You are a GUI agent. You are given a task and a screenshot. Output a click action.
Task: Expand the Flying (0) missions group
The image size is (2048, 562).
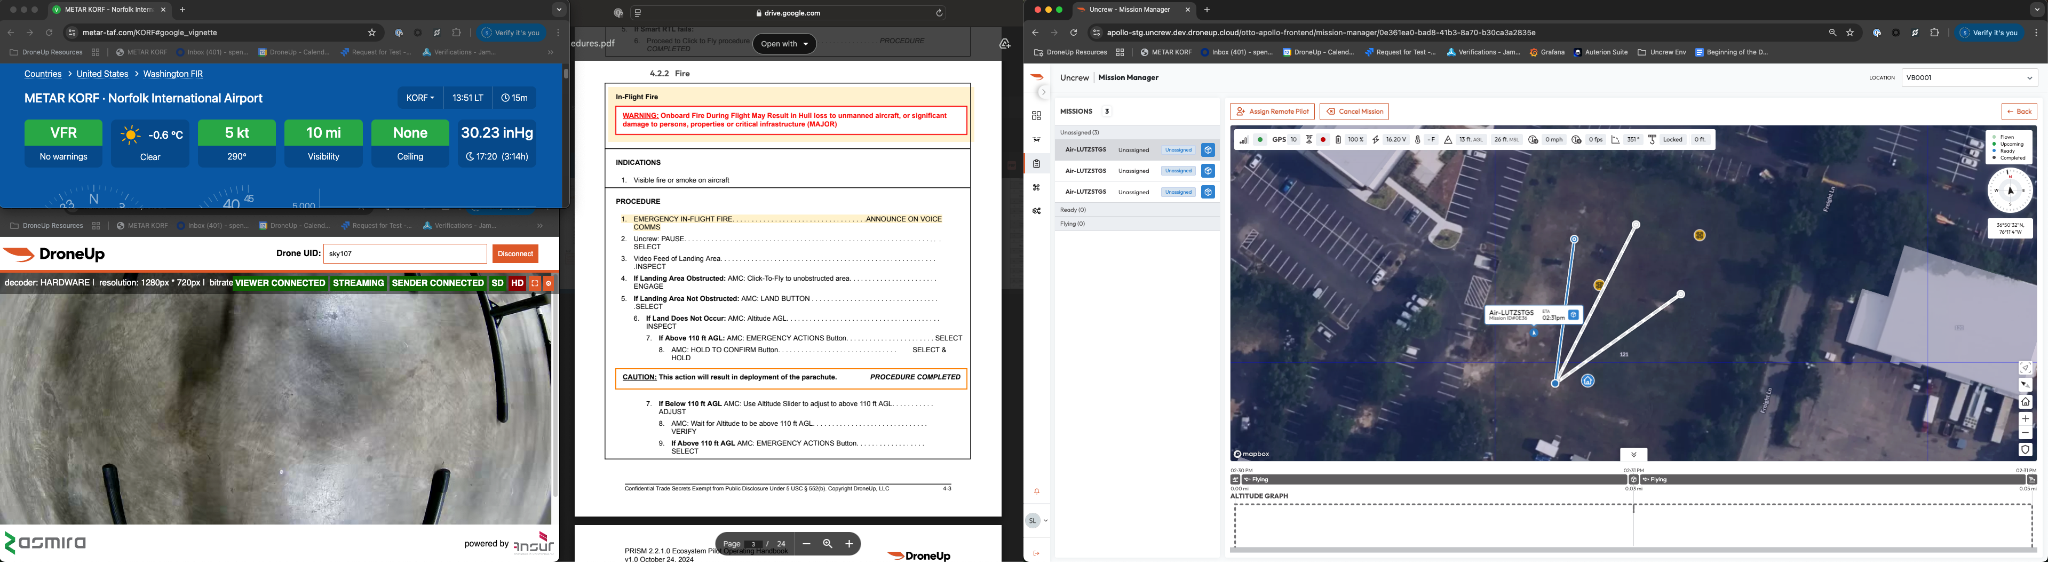click(x=1137, y=224)
